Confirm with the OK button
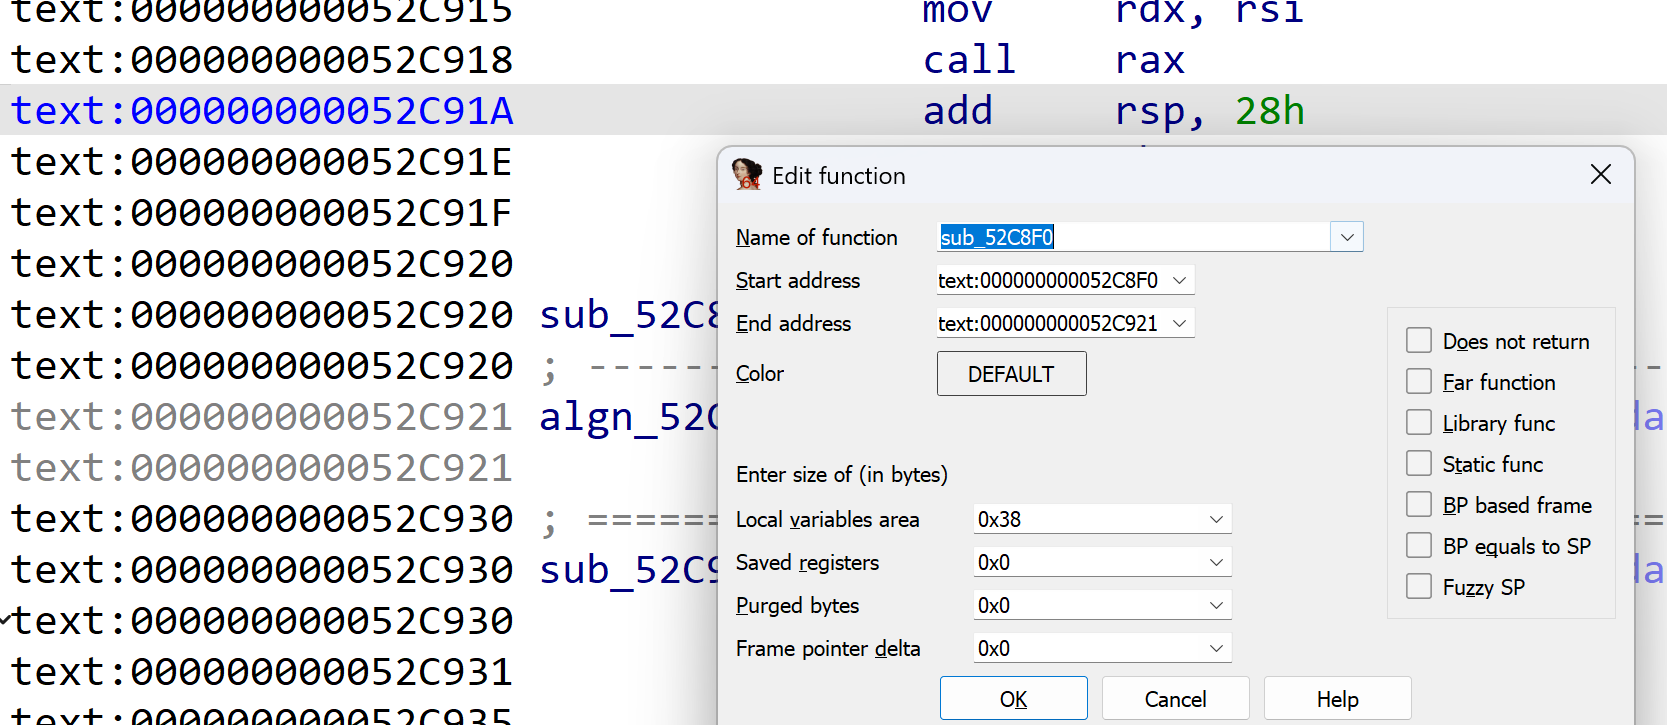 pyautogui.click(x=1014, y=698)
